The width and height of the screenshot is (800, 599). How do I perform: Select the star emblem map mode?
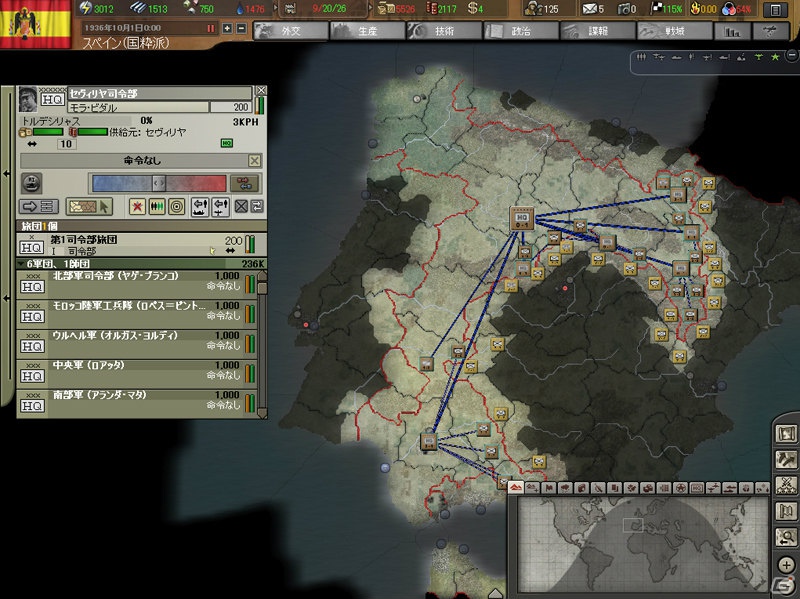681,488
